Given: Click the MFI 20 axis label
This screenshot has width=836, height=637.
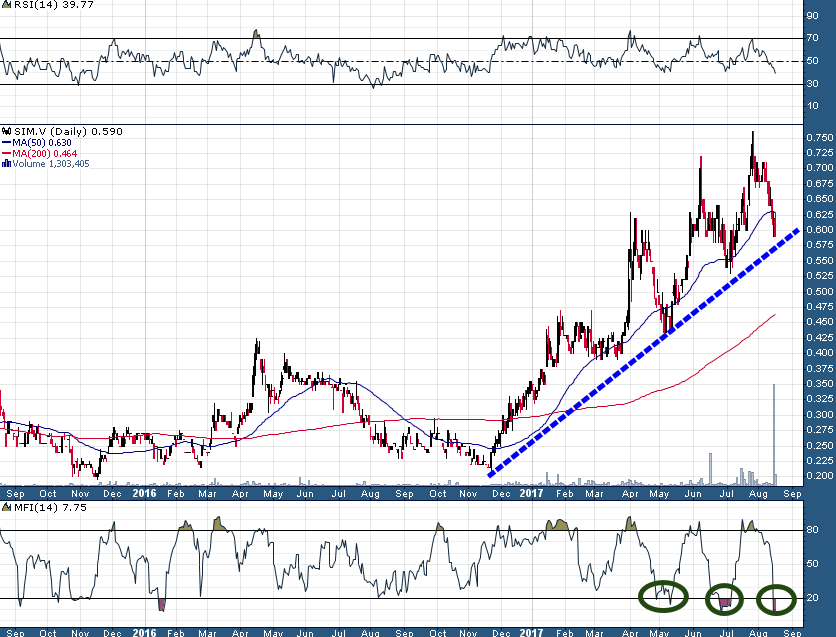Looking at the screenshot, I should tap(813, 598).
